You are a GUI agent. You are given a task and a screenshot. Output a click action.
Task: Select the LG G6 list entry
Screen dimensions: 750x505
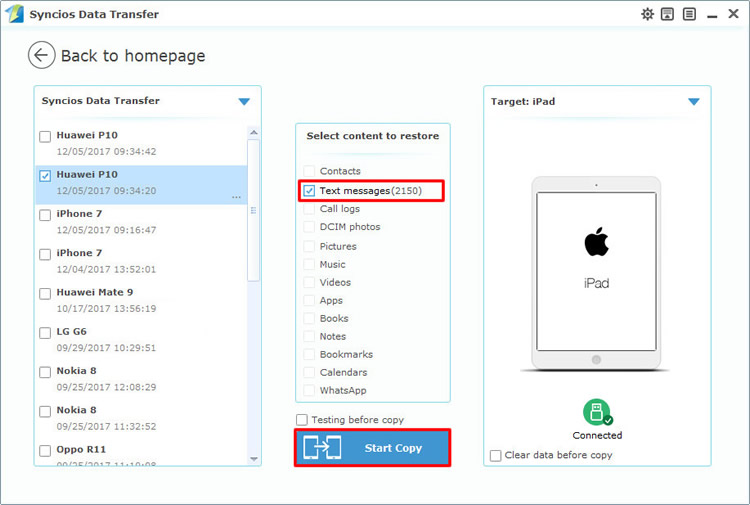pos(142,340)
